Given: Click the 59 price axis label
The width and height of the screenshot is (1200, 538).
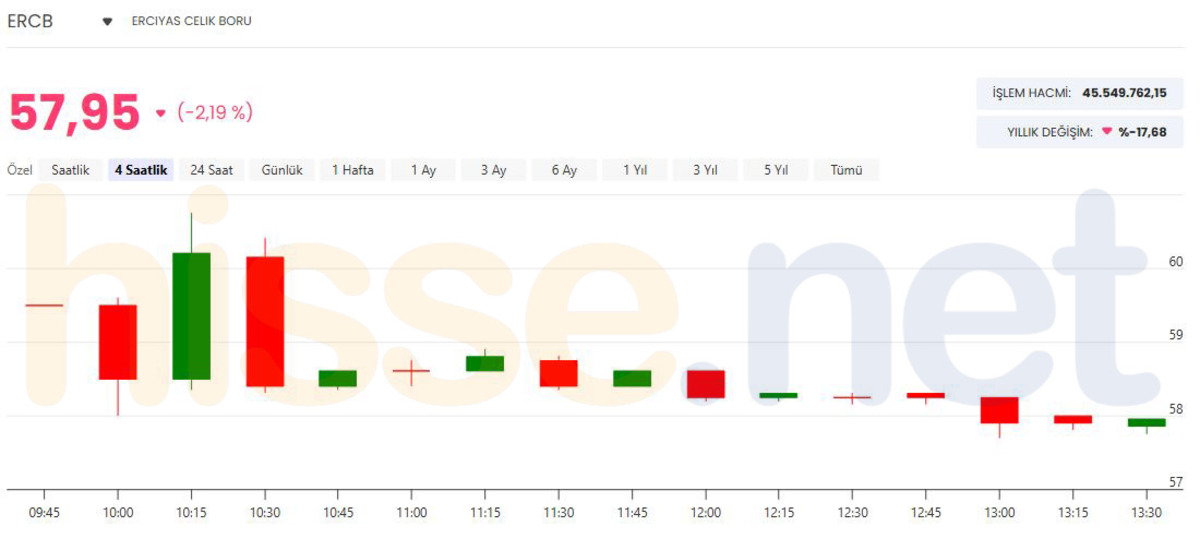Looking at the screenshot, I should pyautogui.click(x=1175, y=335).
